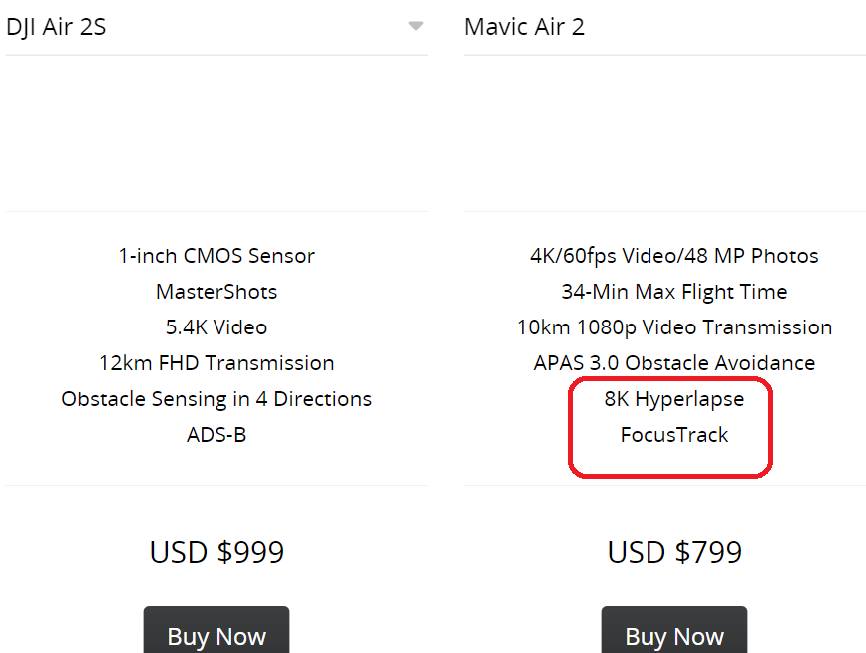This screenshot has height=653, width=866.
Task: Click the 10km 1080p Video Transmission text
Action: point(674,327)
